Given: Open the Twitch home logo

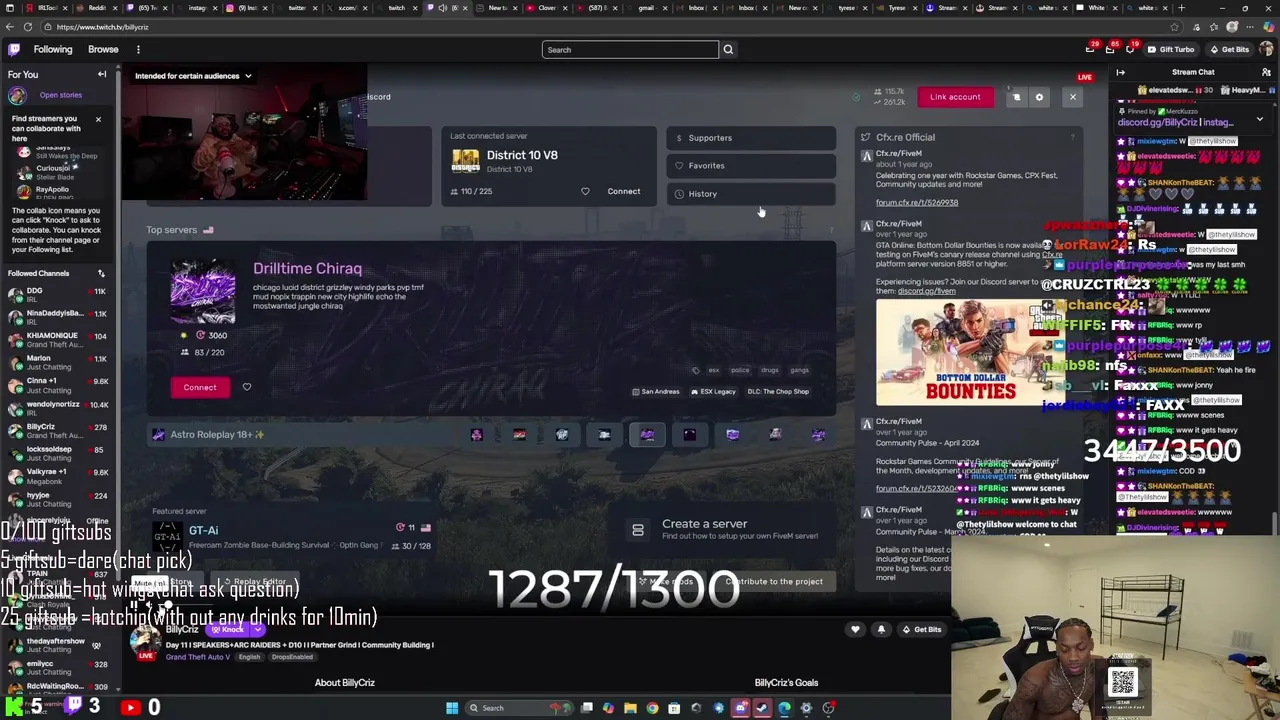Looking at the screenshot, I should tap(14, 49).
